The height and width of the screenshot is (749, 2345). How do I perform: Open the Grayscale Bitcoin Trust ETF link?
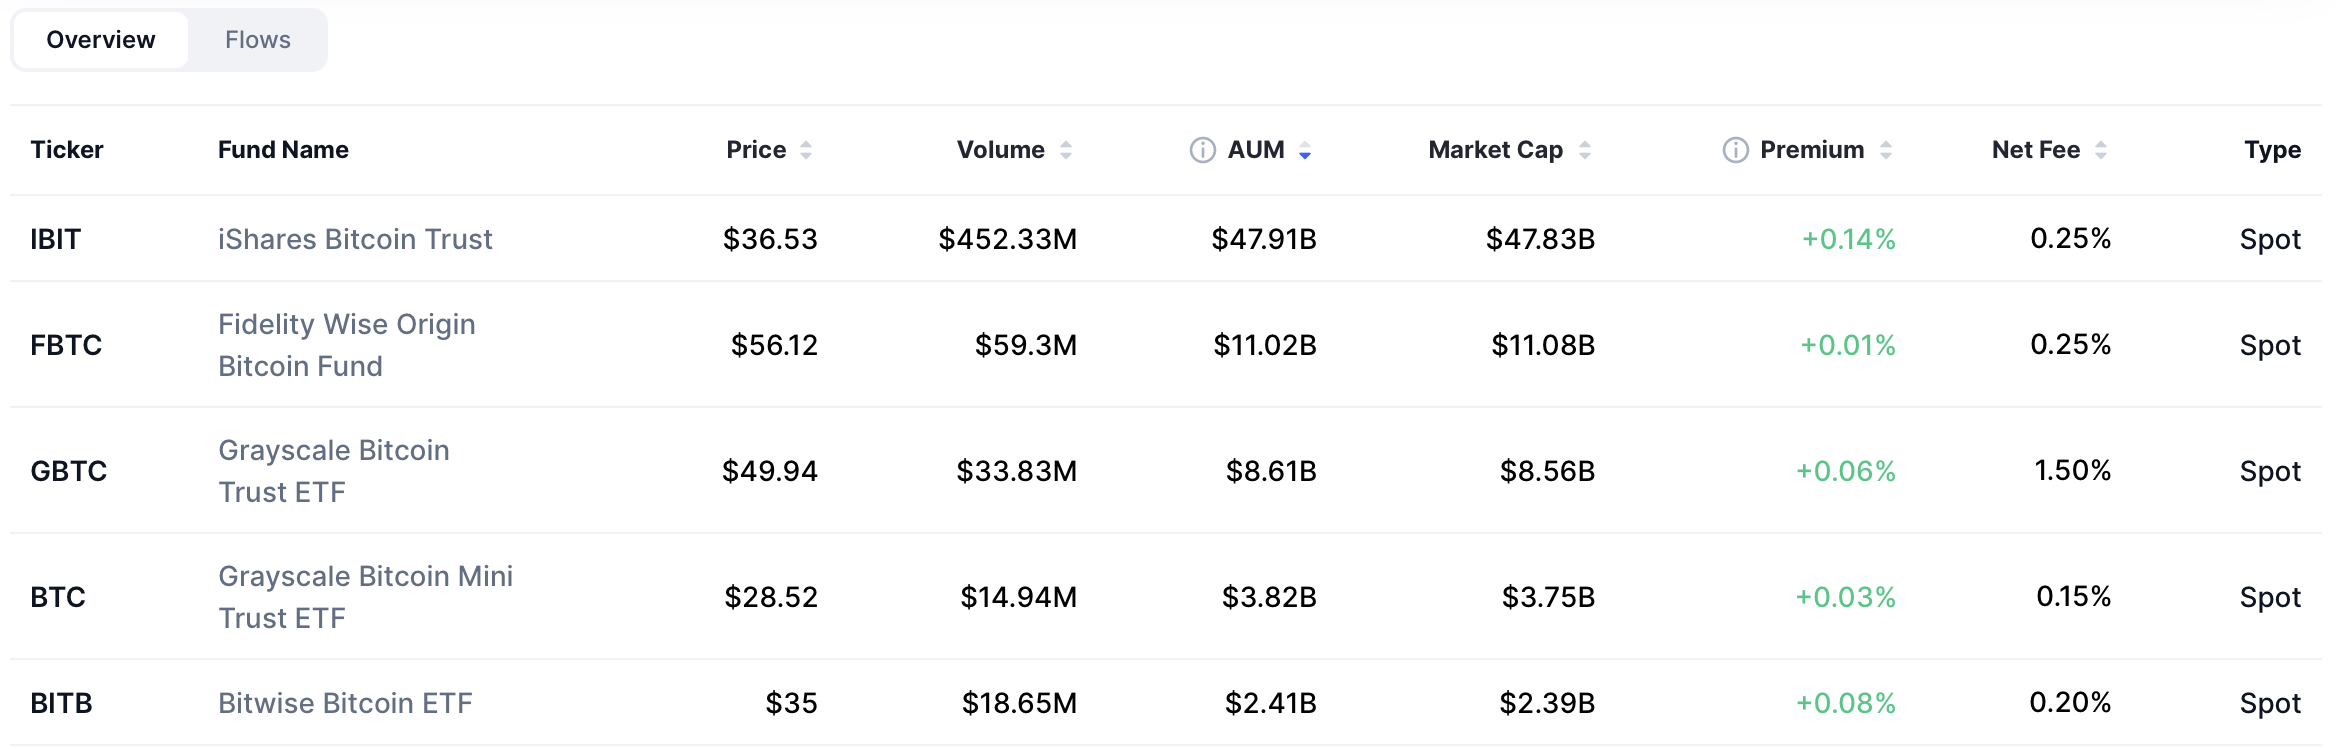(x=334, y=471)
